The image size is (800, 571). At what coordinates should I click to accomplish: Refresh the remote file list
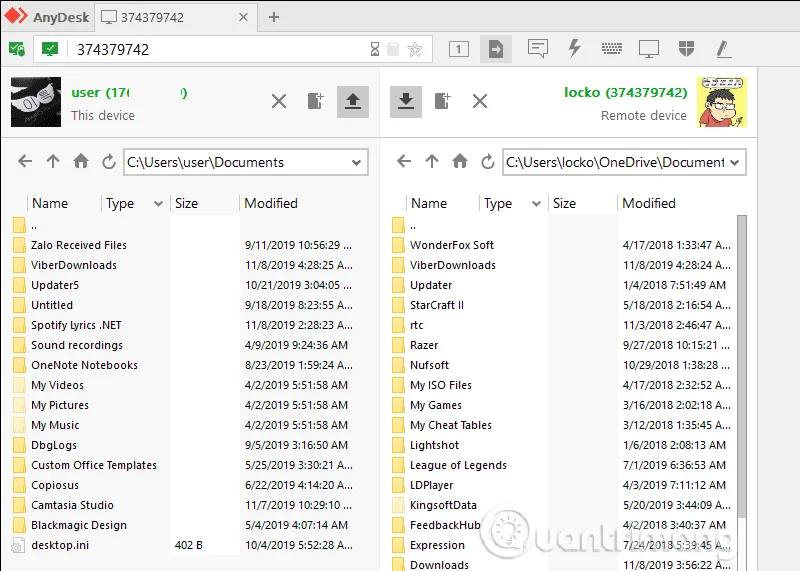[488, 162]
